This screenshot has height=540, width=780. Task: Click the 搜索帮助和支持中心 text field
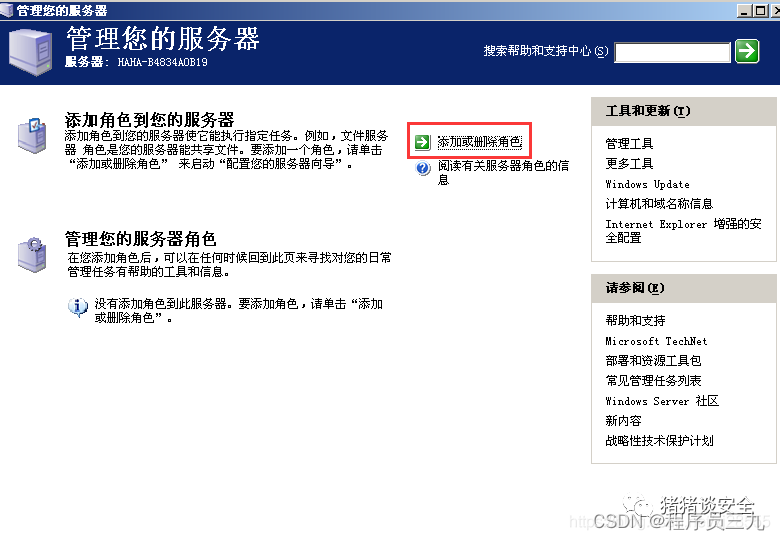coord(673,52)
